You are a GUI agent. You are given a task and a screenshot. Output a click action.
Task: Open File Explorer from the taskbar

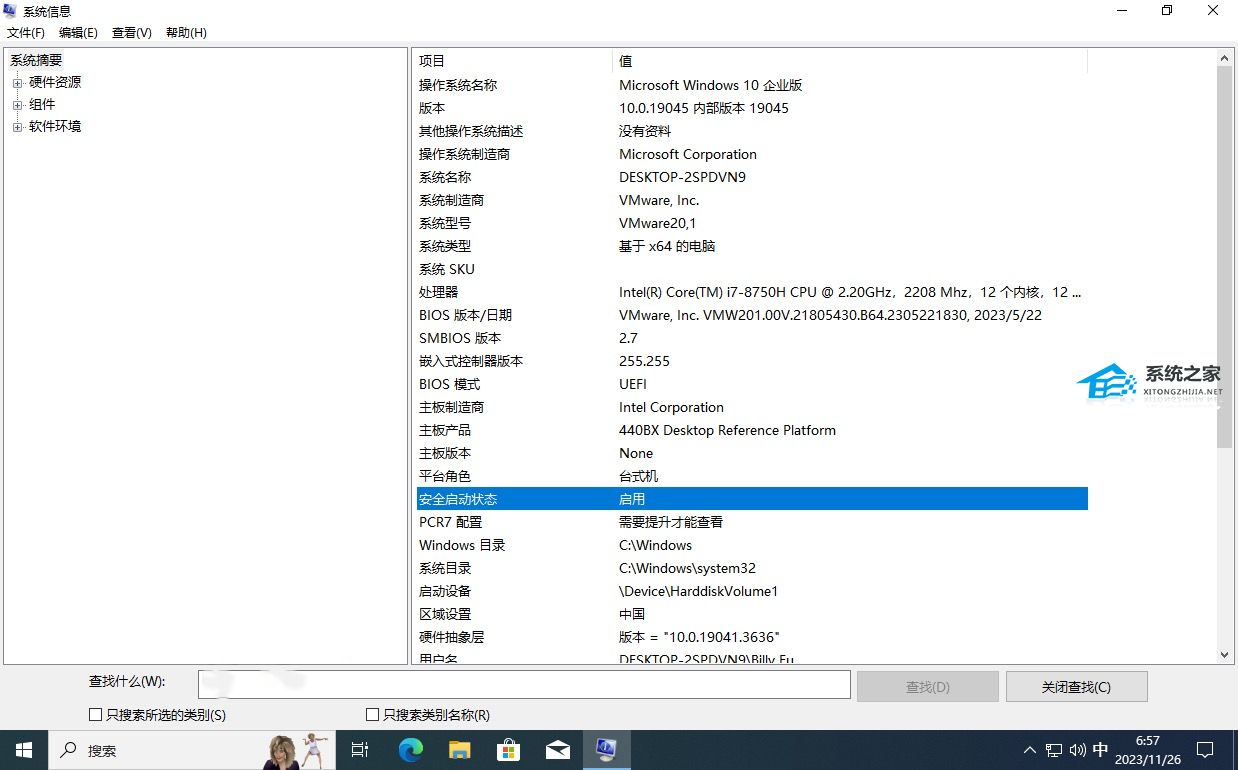(x=459, y=750)
